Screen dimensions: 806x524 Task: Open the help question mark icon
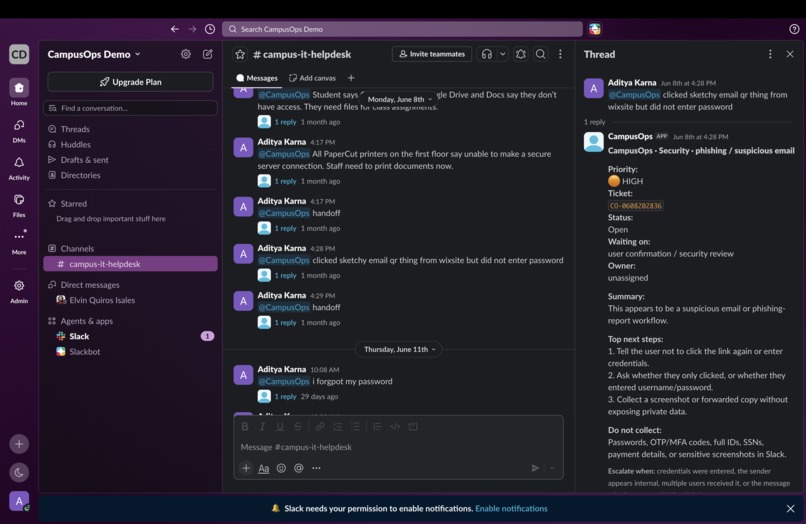coord(794,29)
